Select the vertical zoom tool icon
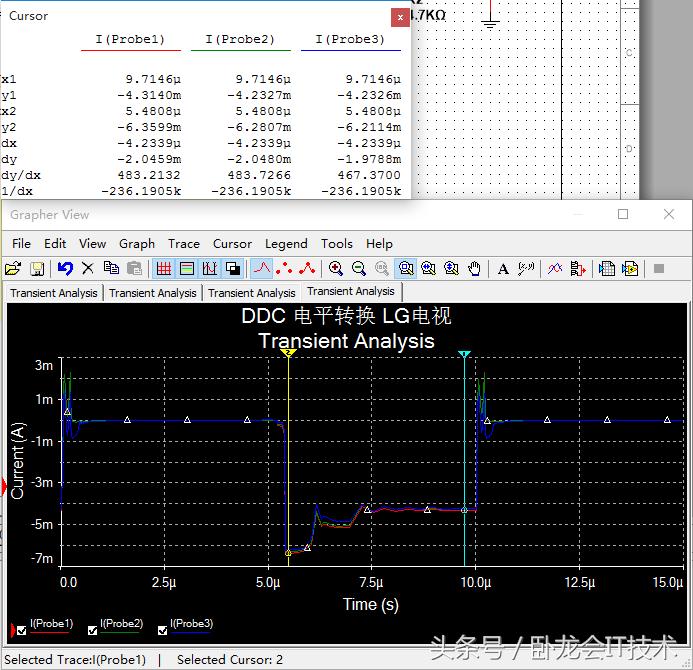 451,268
